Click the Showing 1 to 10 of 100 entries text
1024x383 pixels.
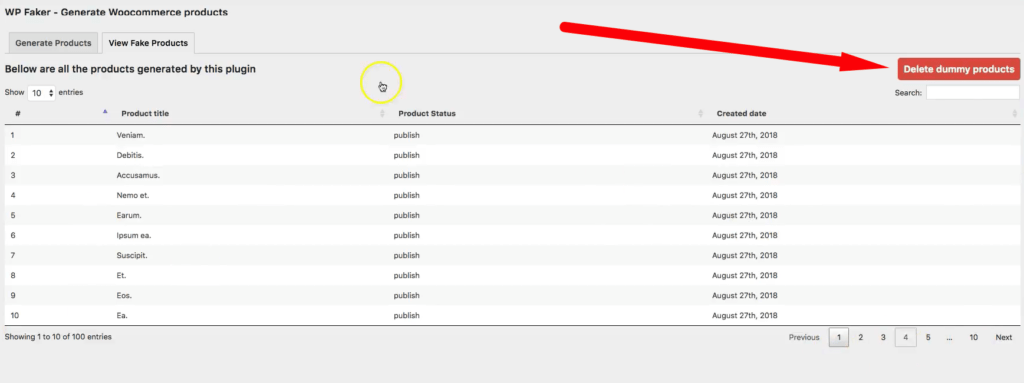click(58, 337)
